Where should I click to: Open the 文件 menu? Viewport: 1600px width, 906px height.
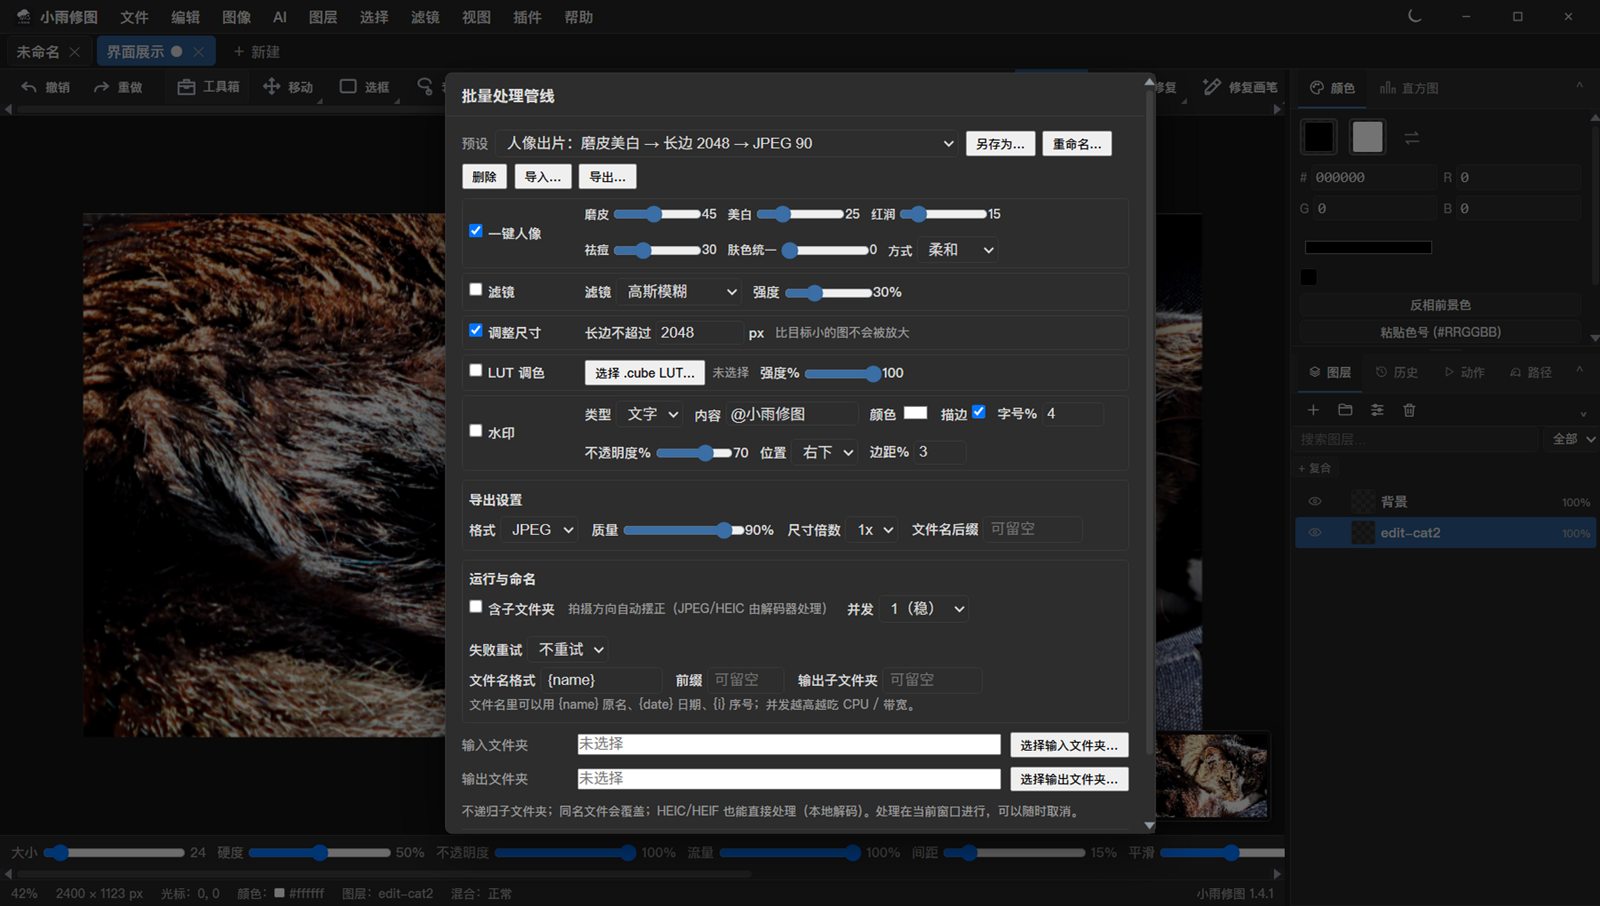tap(134, 17)
